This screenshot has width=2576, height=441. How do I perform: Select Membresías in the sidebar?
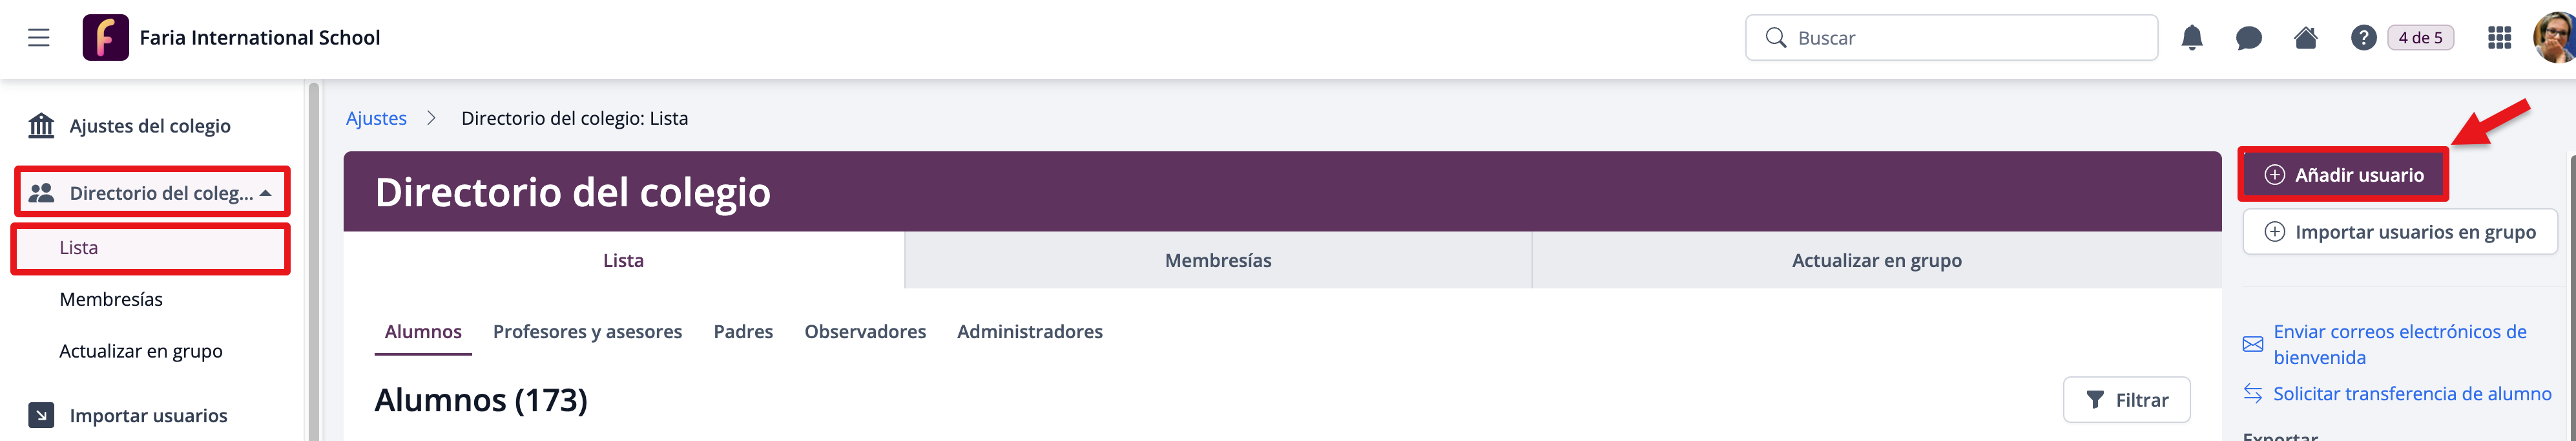tap(111, 299)
